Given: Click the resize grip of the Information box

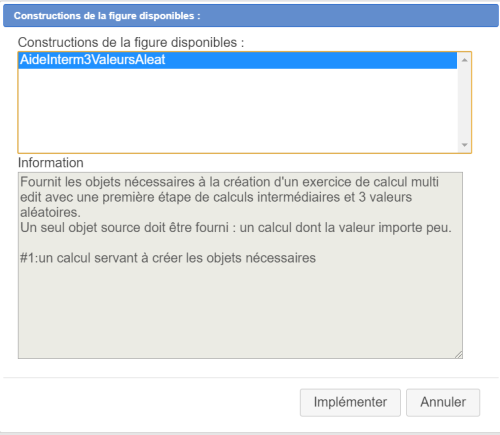Looking at the screenshot, I should click(x=459, y=355).
